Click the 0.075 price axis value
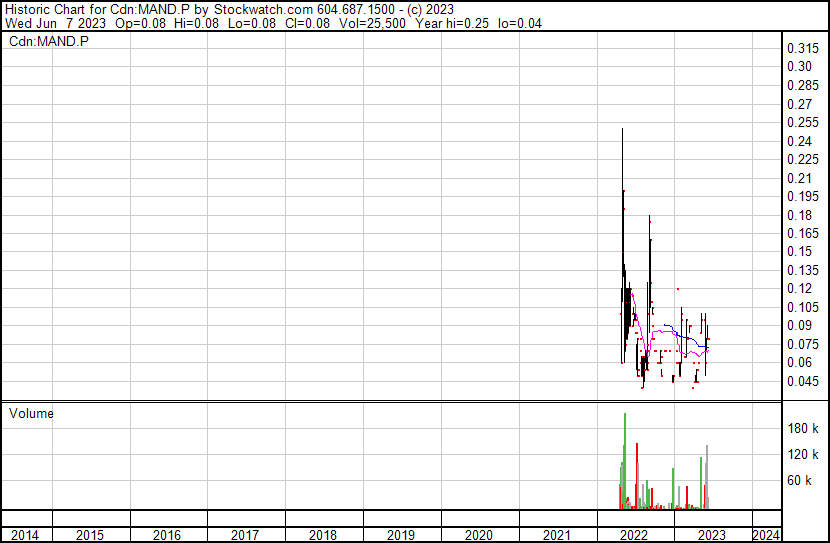Image resolution: width=830 pixels, height=543 pixels. point(802,345)
